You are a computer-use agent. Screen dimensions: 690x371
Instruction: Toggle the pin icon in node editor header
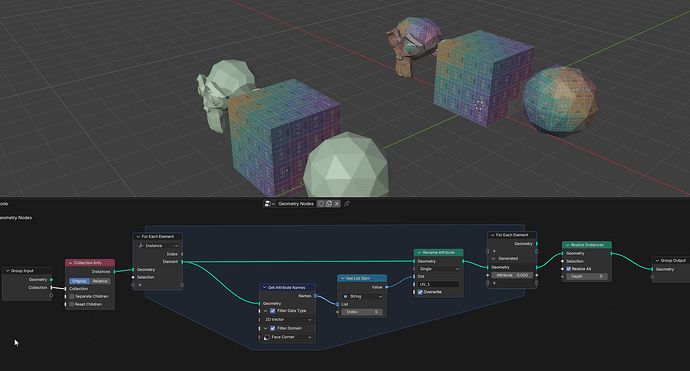(x=347, y=204)
